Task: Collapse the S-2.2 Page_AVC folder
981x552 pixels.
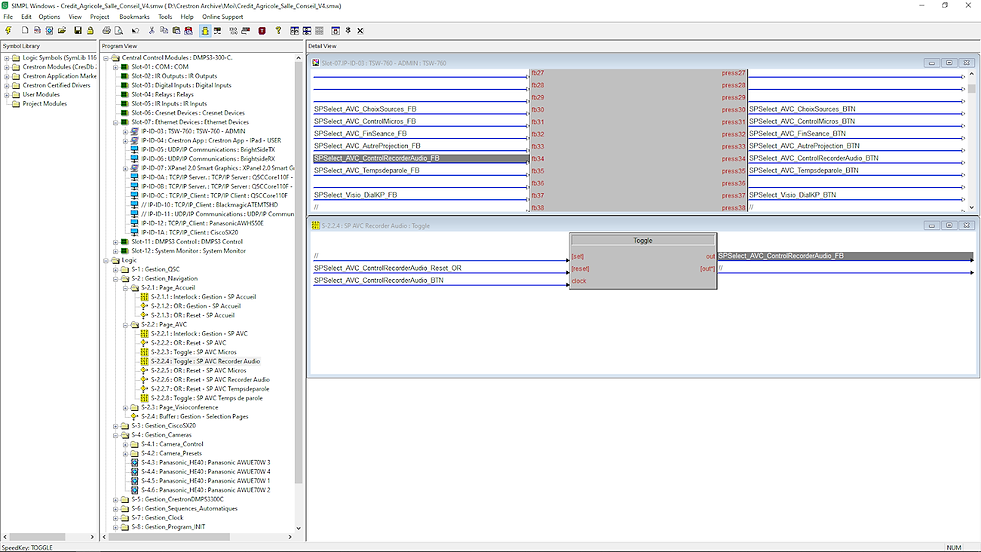Action: [x=126, y=325]
